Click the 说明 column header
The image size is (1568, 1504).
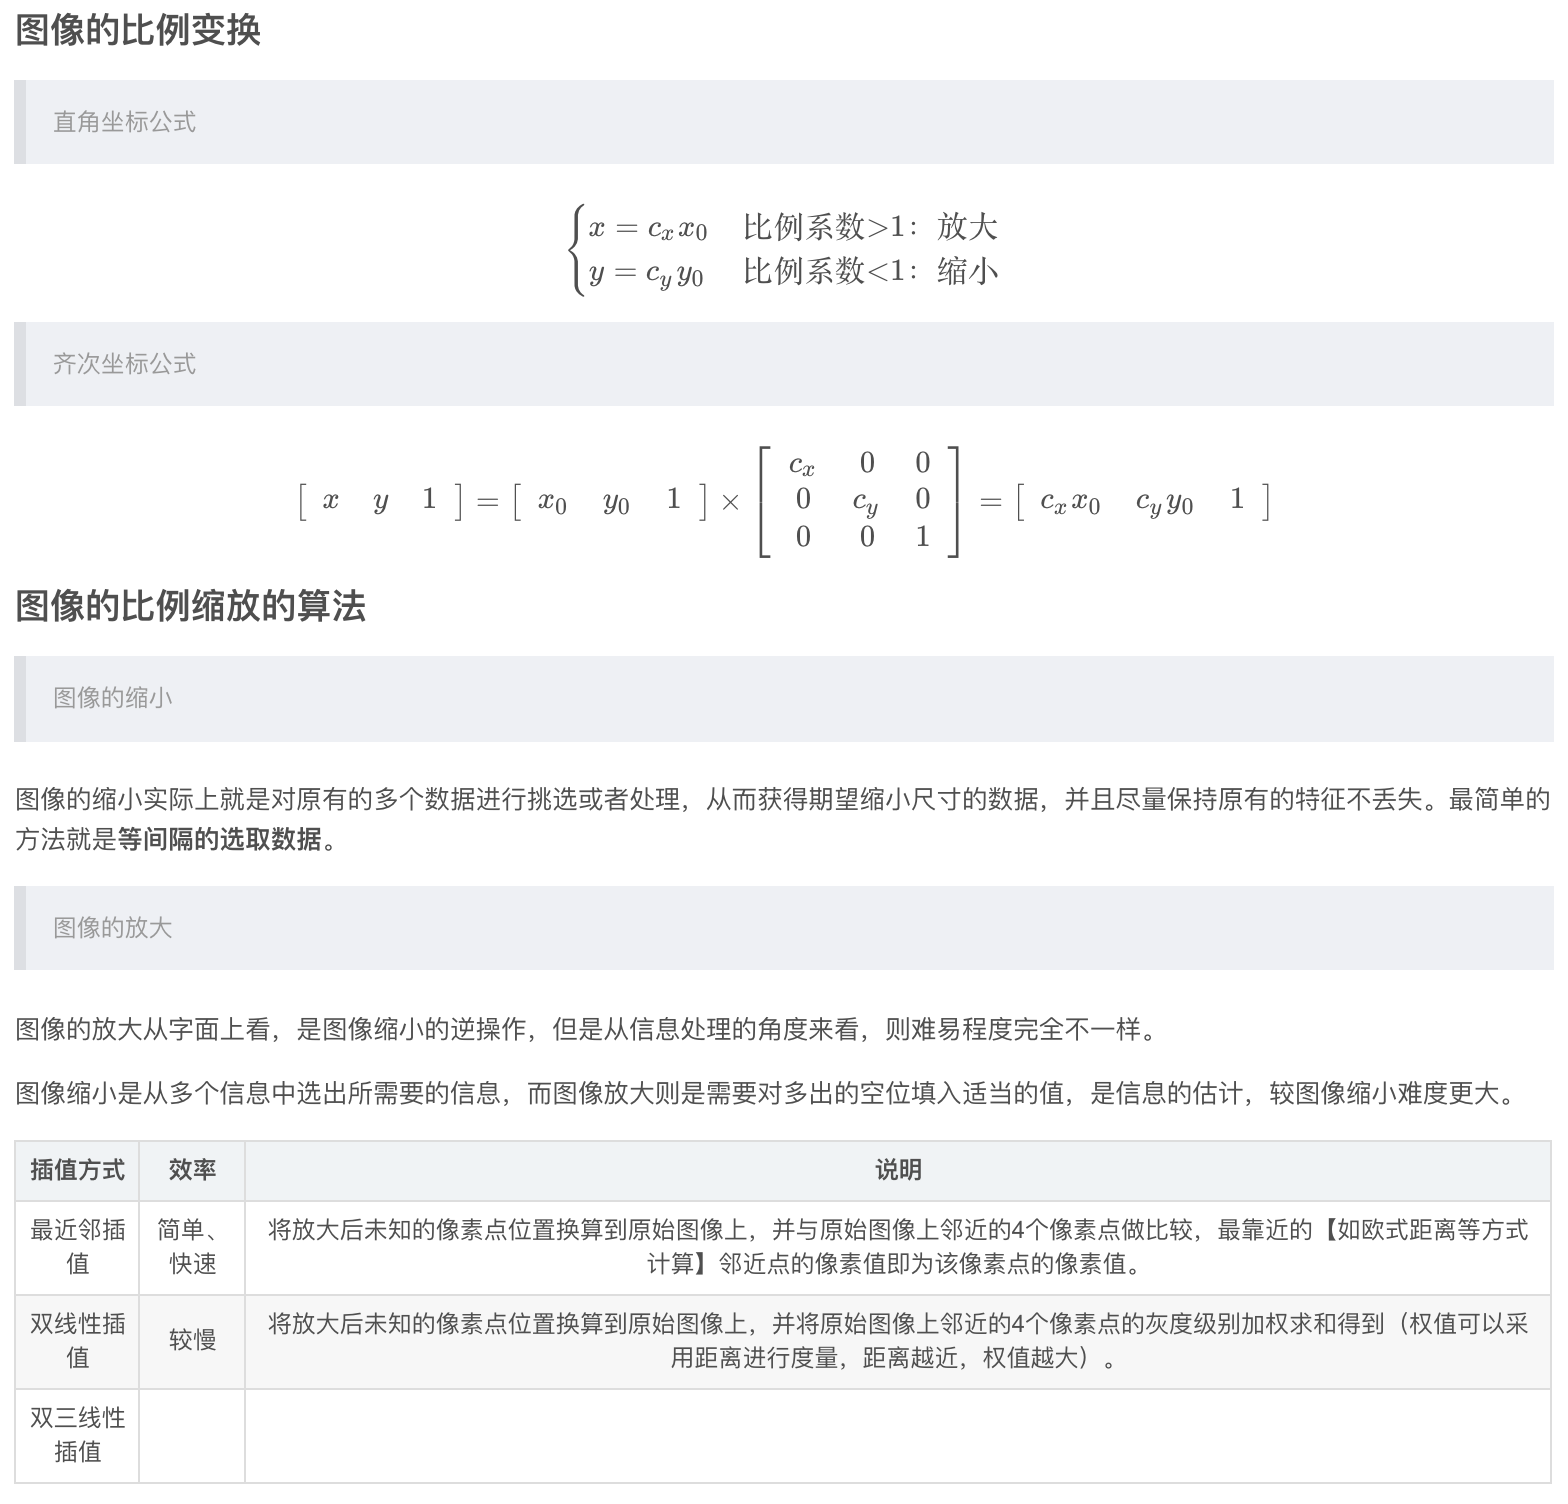pyautogui.click(x=897, y=1170)
